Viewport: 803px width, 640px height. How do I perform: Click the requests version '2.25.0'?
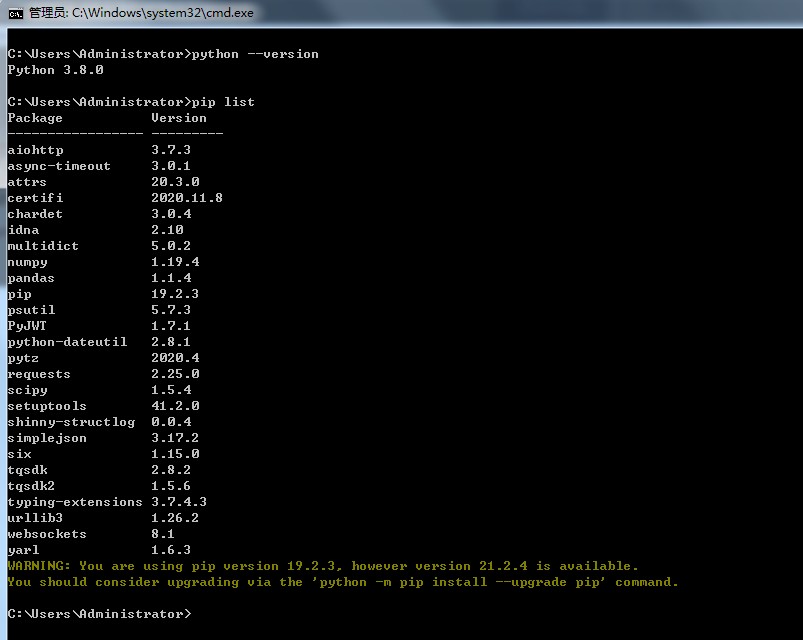coord(175,374)
